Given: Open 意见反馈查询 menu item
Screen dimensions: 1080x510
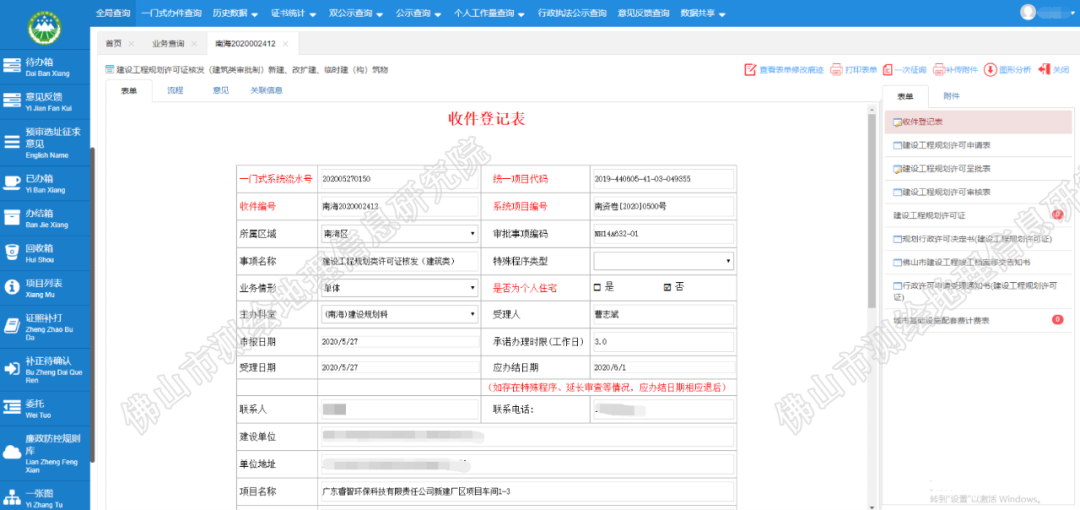Looking at the screenshot, I should pos(643,13).
